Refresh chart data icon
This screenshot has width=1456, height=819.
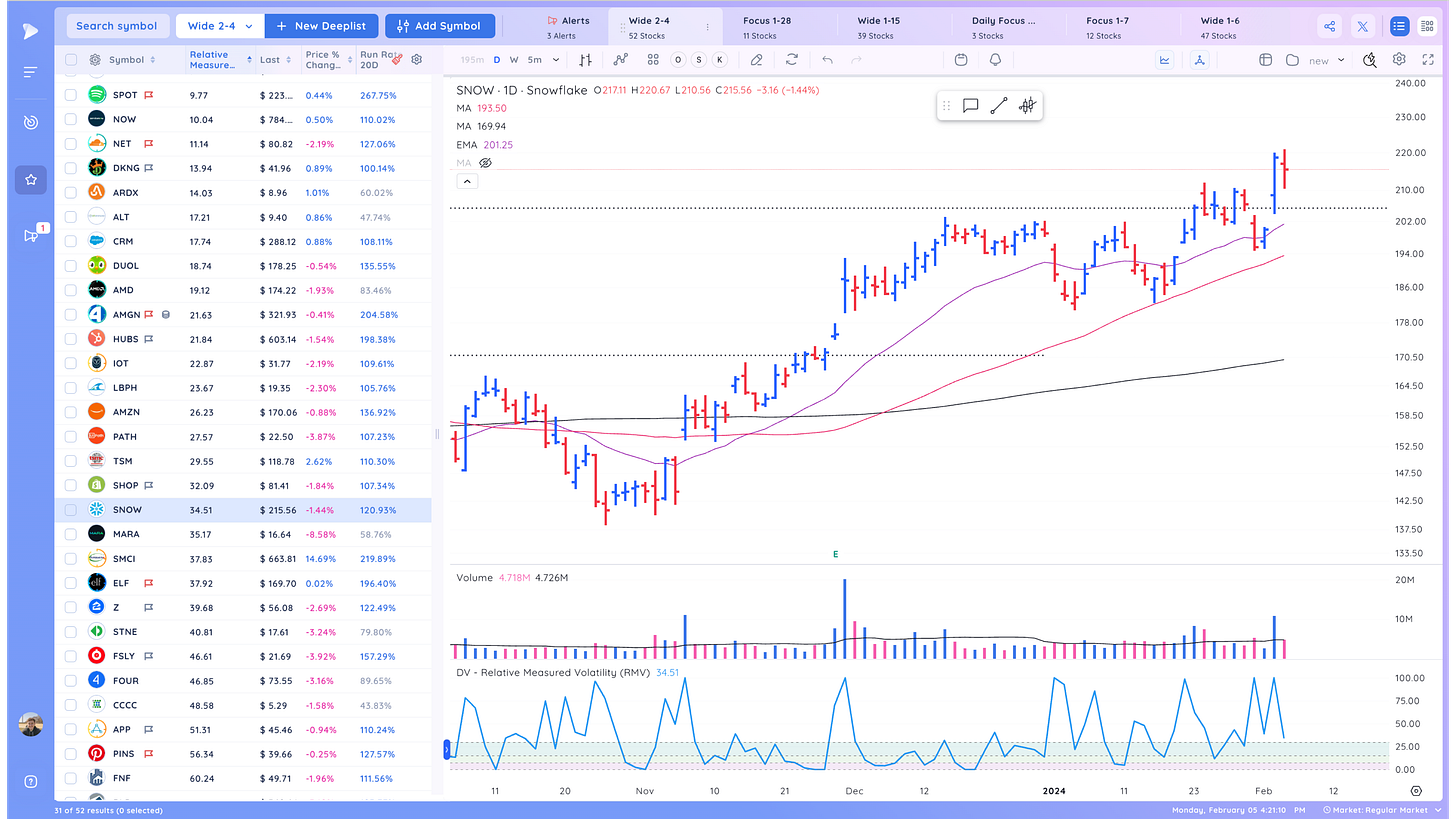[x=792, y=60]
